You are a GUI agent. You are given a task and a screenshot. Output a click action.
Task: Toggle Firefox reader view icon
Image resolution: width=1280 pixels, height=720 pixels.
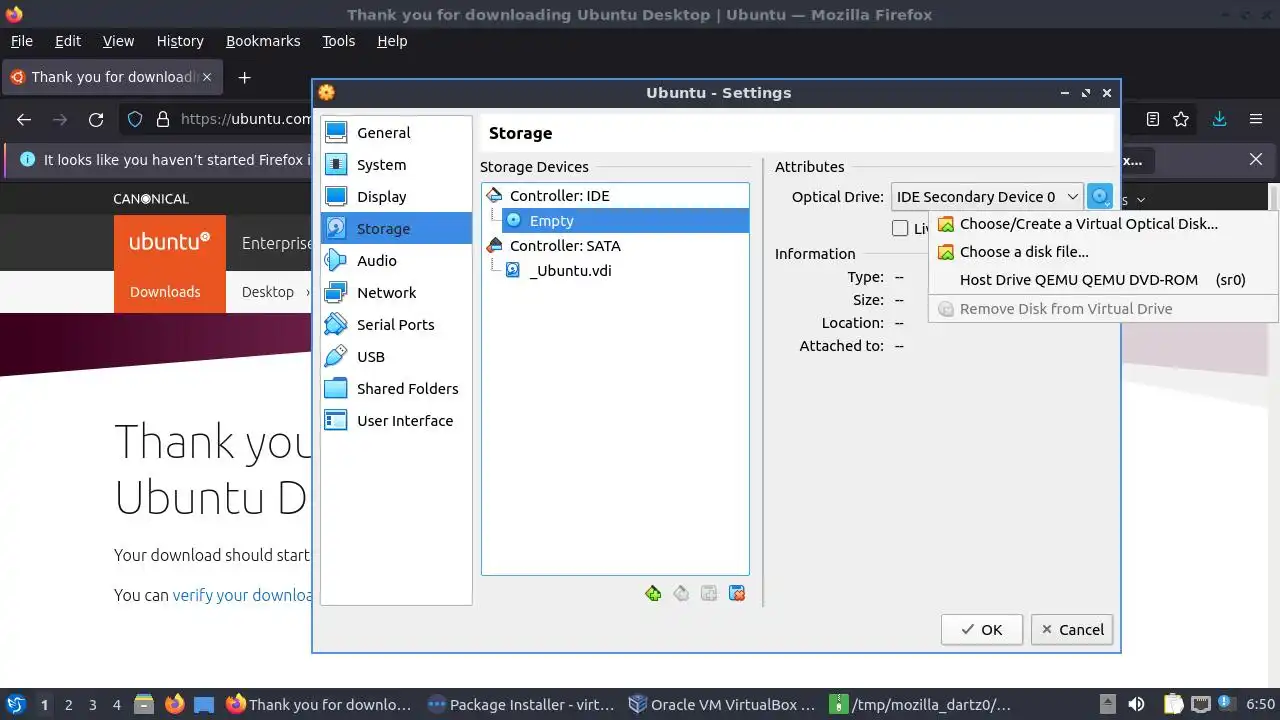tap(1153, 119)
